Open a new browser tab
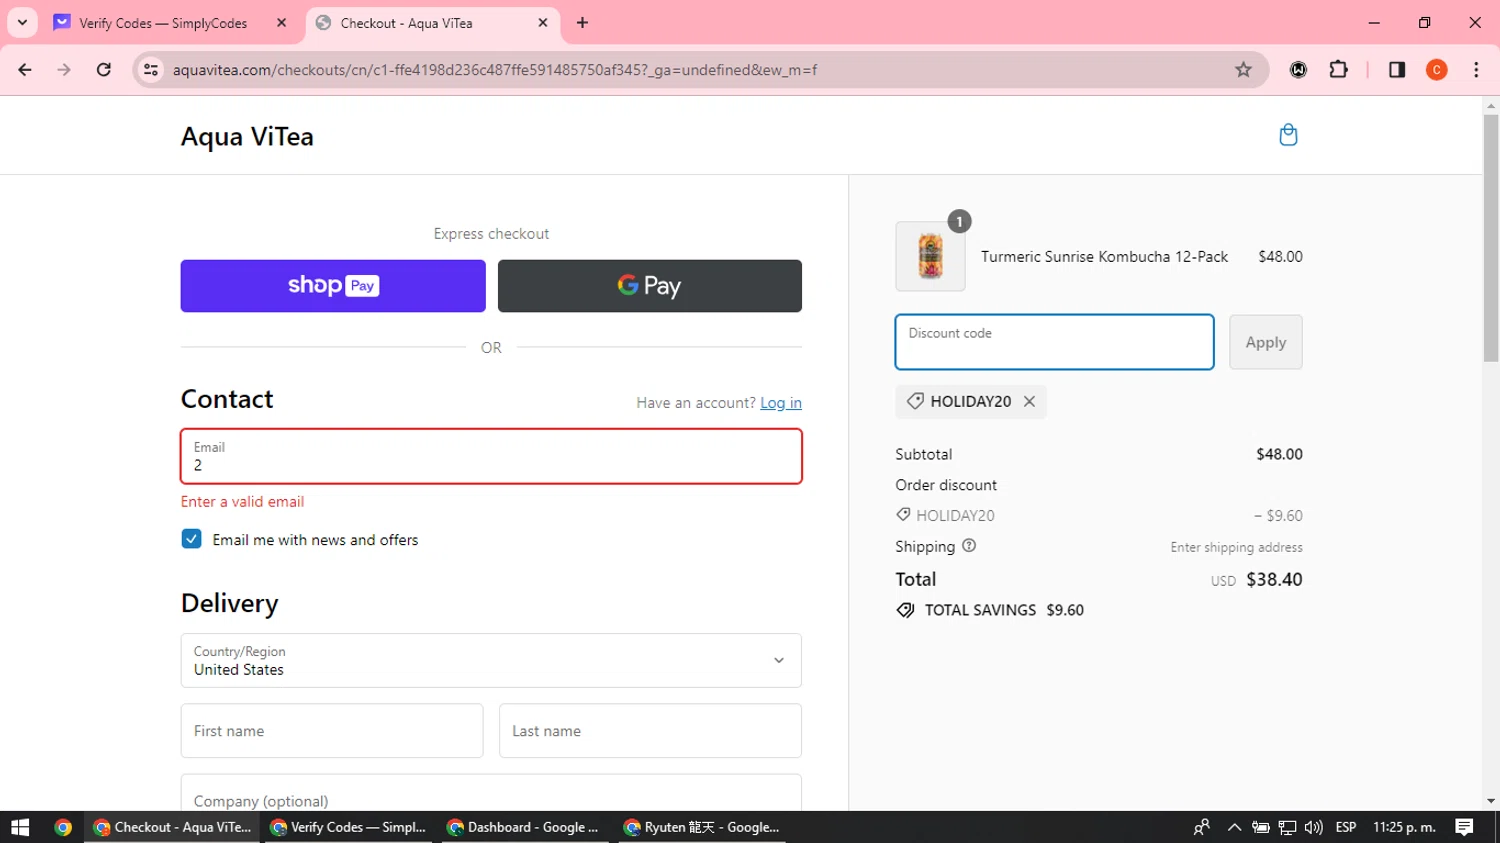Image resolution: width=1500 pixels, height=843 pixels. (x=582, y=22)
